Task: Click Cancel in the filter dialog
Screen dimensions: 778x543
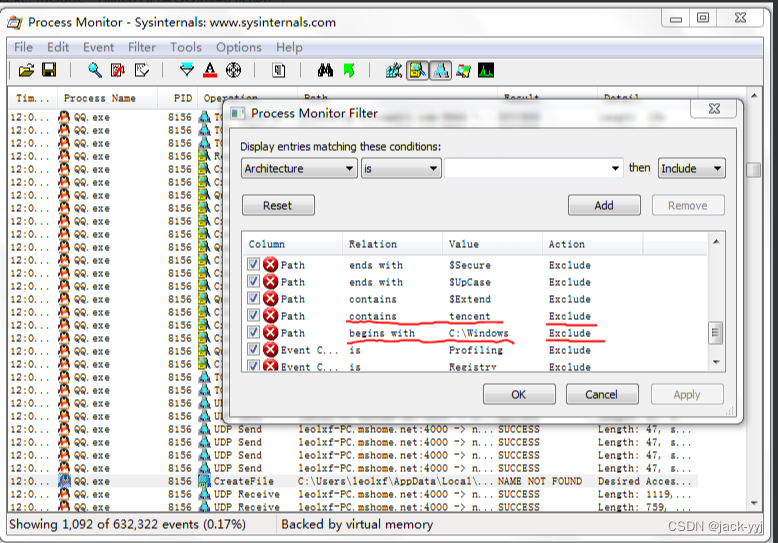Action: tap(602, 394)
